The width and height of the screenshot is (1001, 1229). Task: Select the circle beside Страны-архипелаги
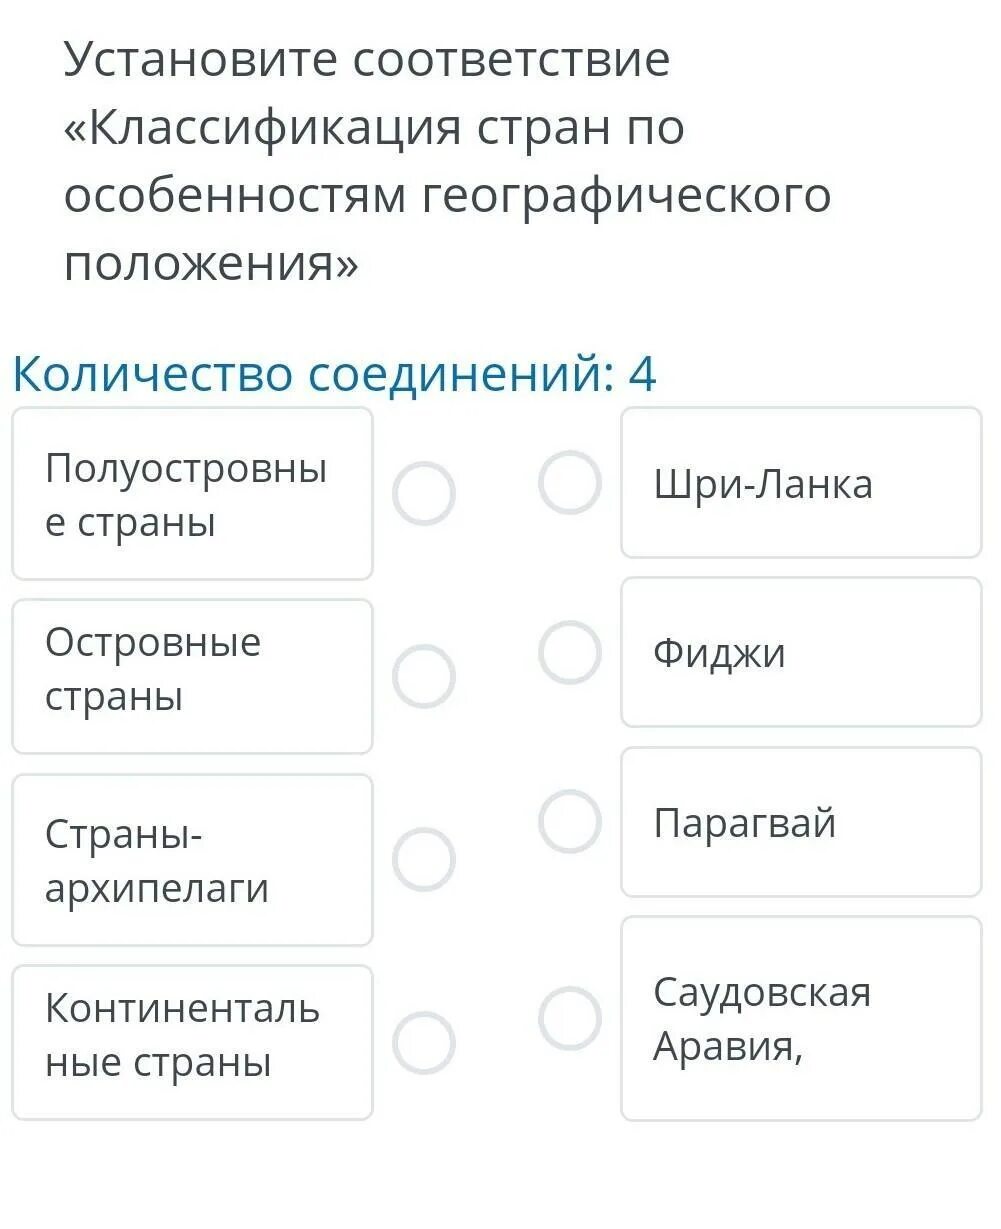point(423,859)
